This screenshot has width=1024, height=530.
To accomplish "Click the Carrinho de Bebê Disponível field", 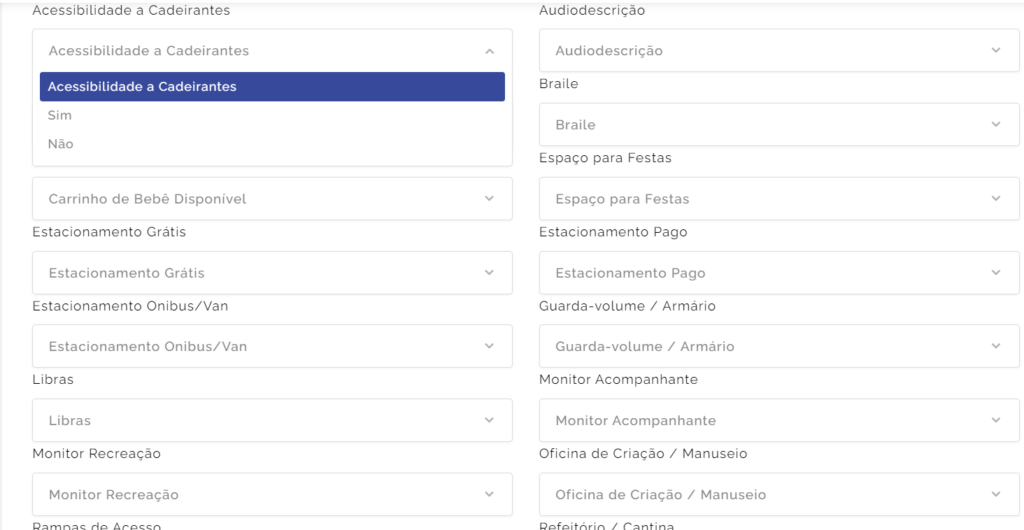I will coord(272,198).
